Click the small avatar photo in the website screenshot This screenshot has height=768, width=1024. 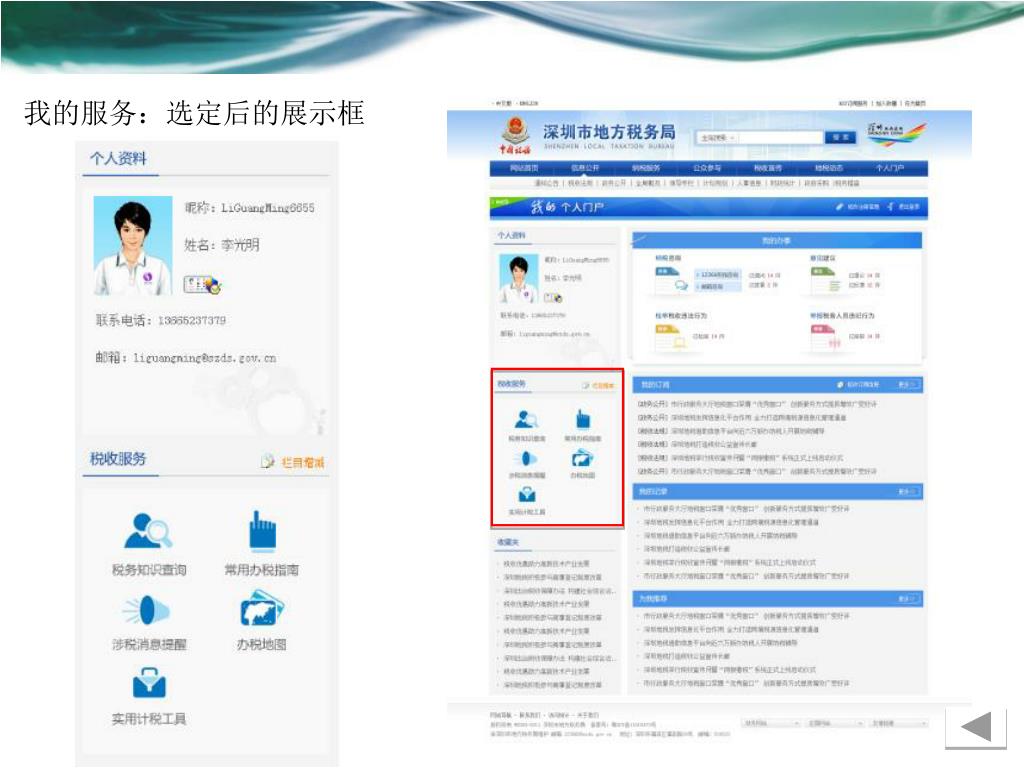click(x=519, y=278)
